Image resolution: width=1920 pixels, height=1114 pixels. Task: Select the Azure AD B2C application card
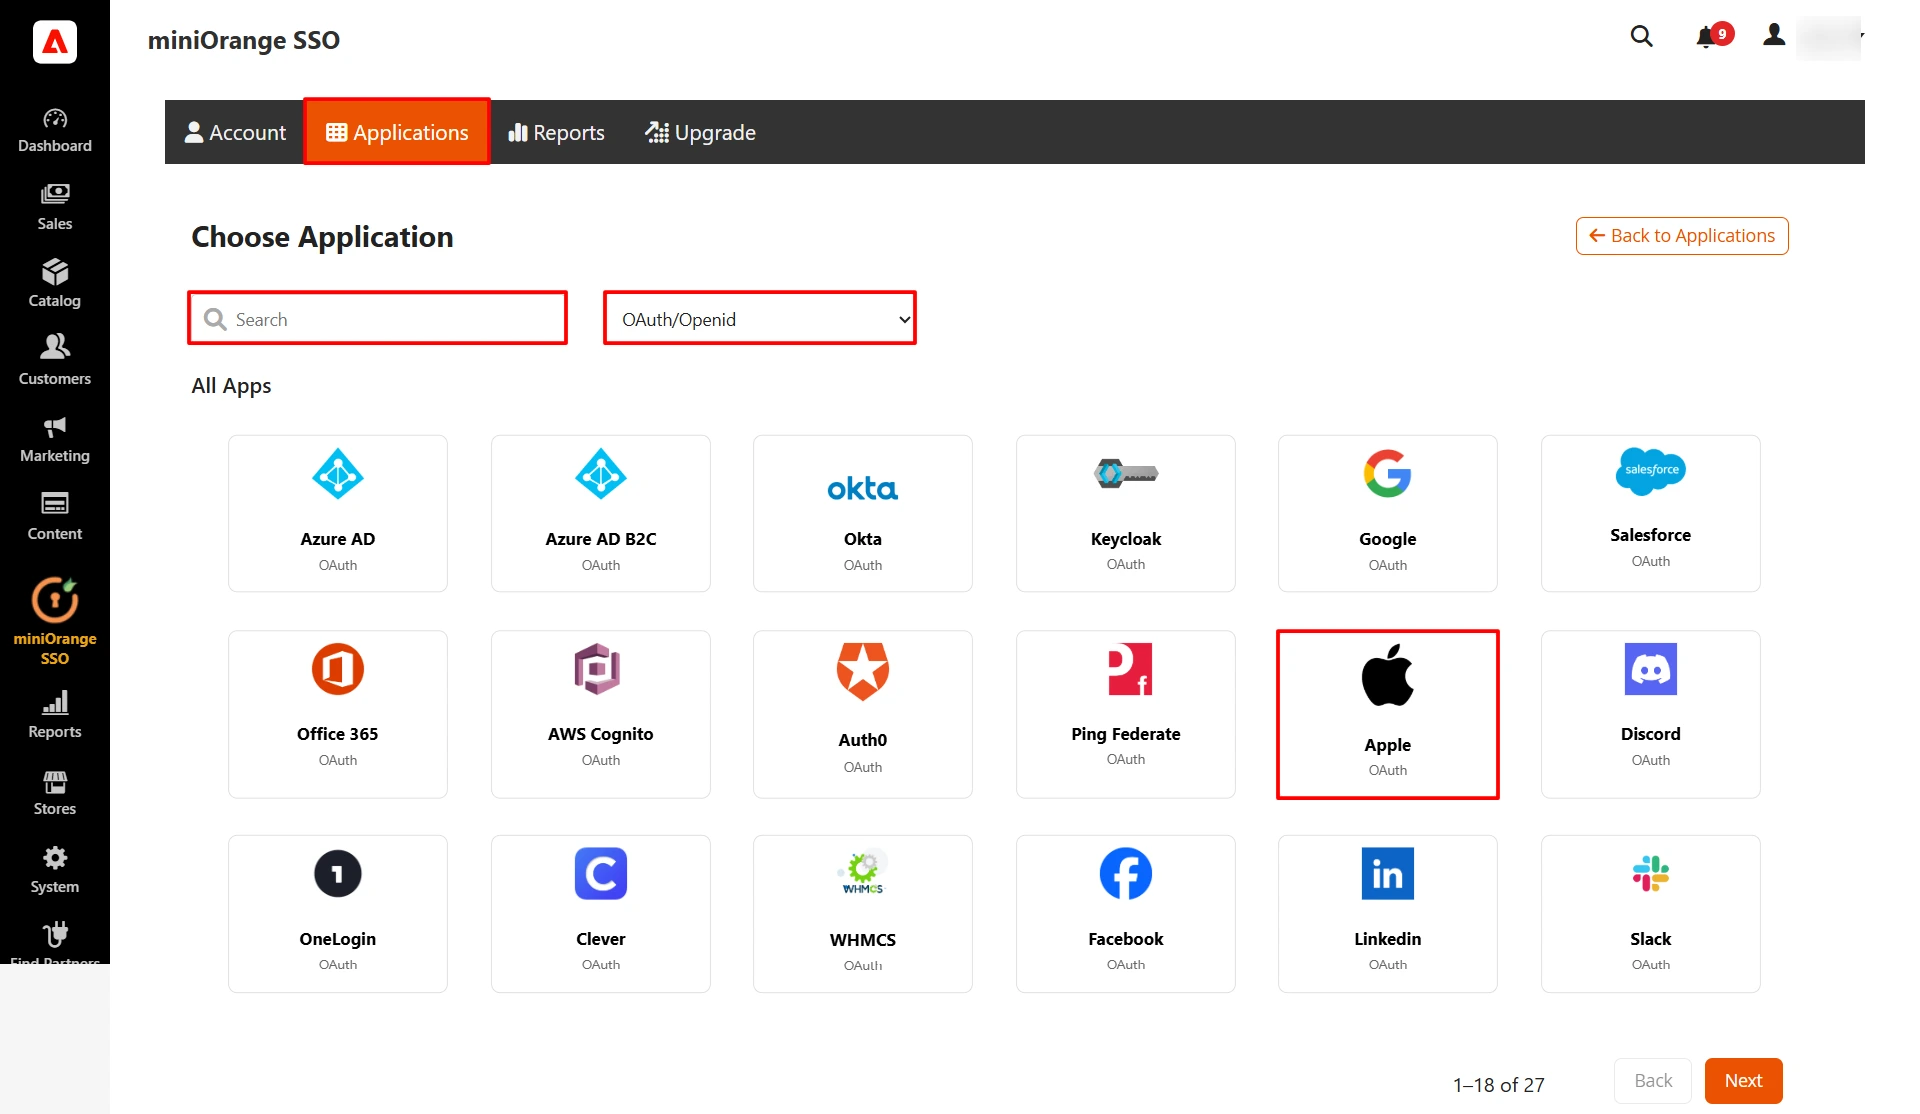601,513
